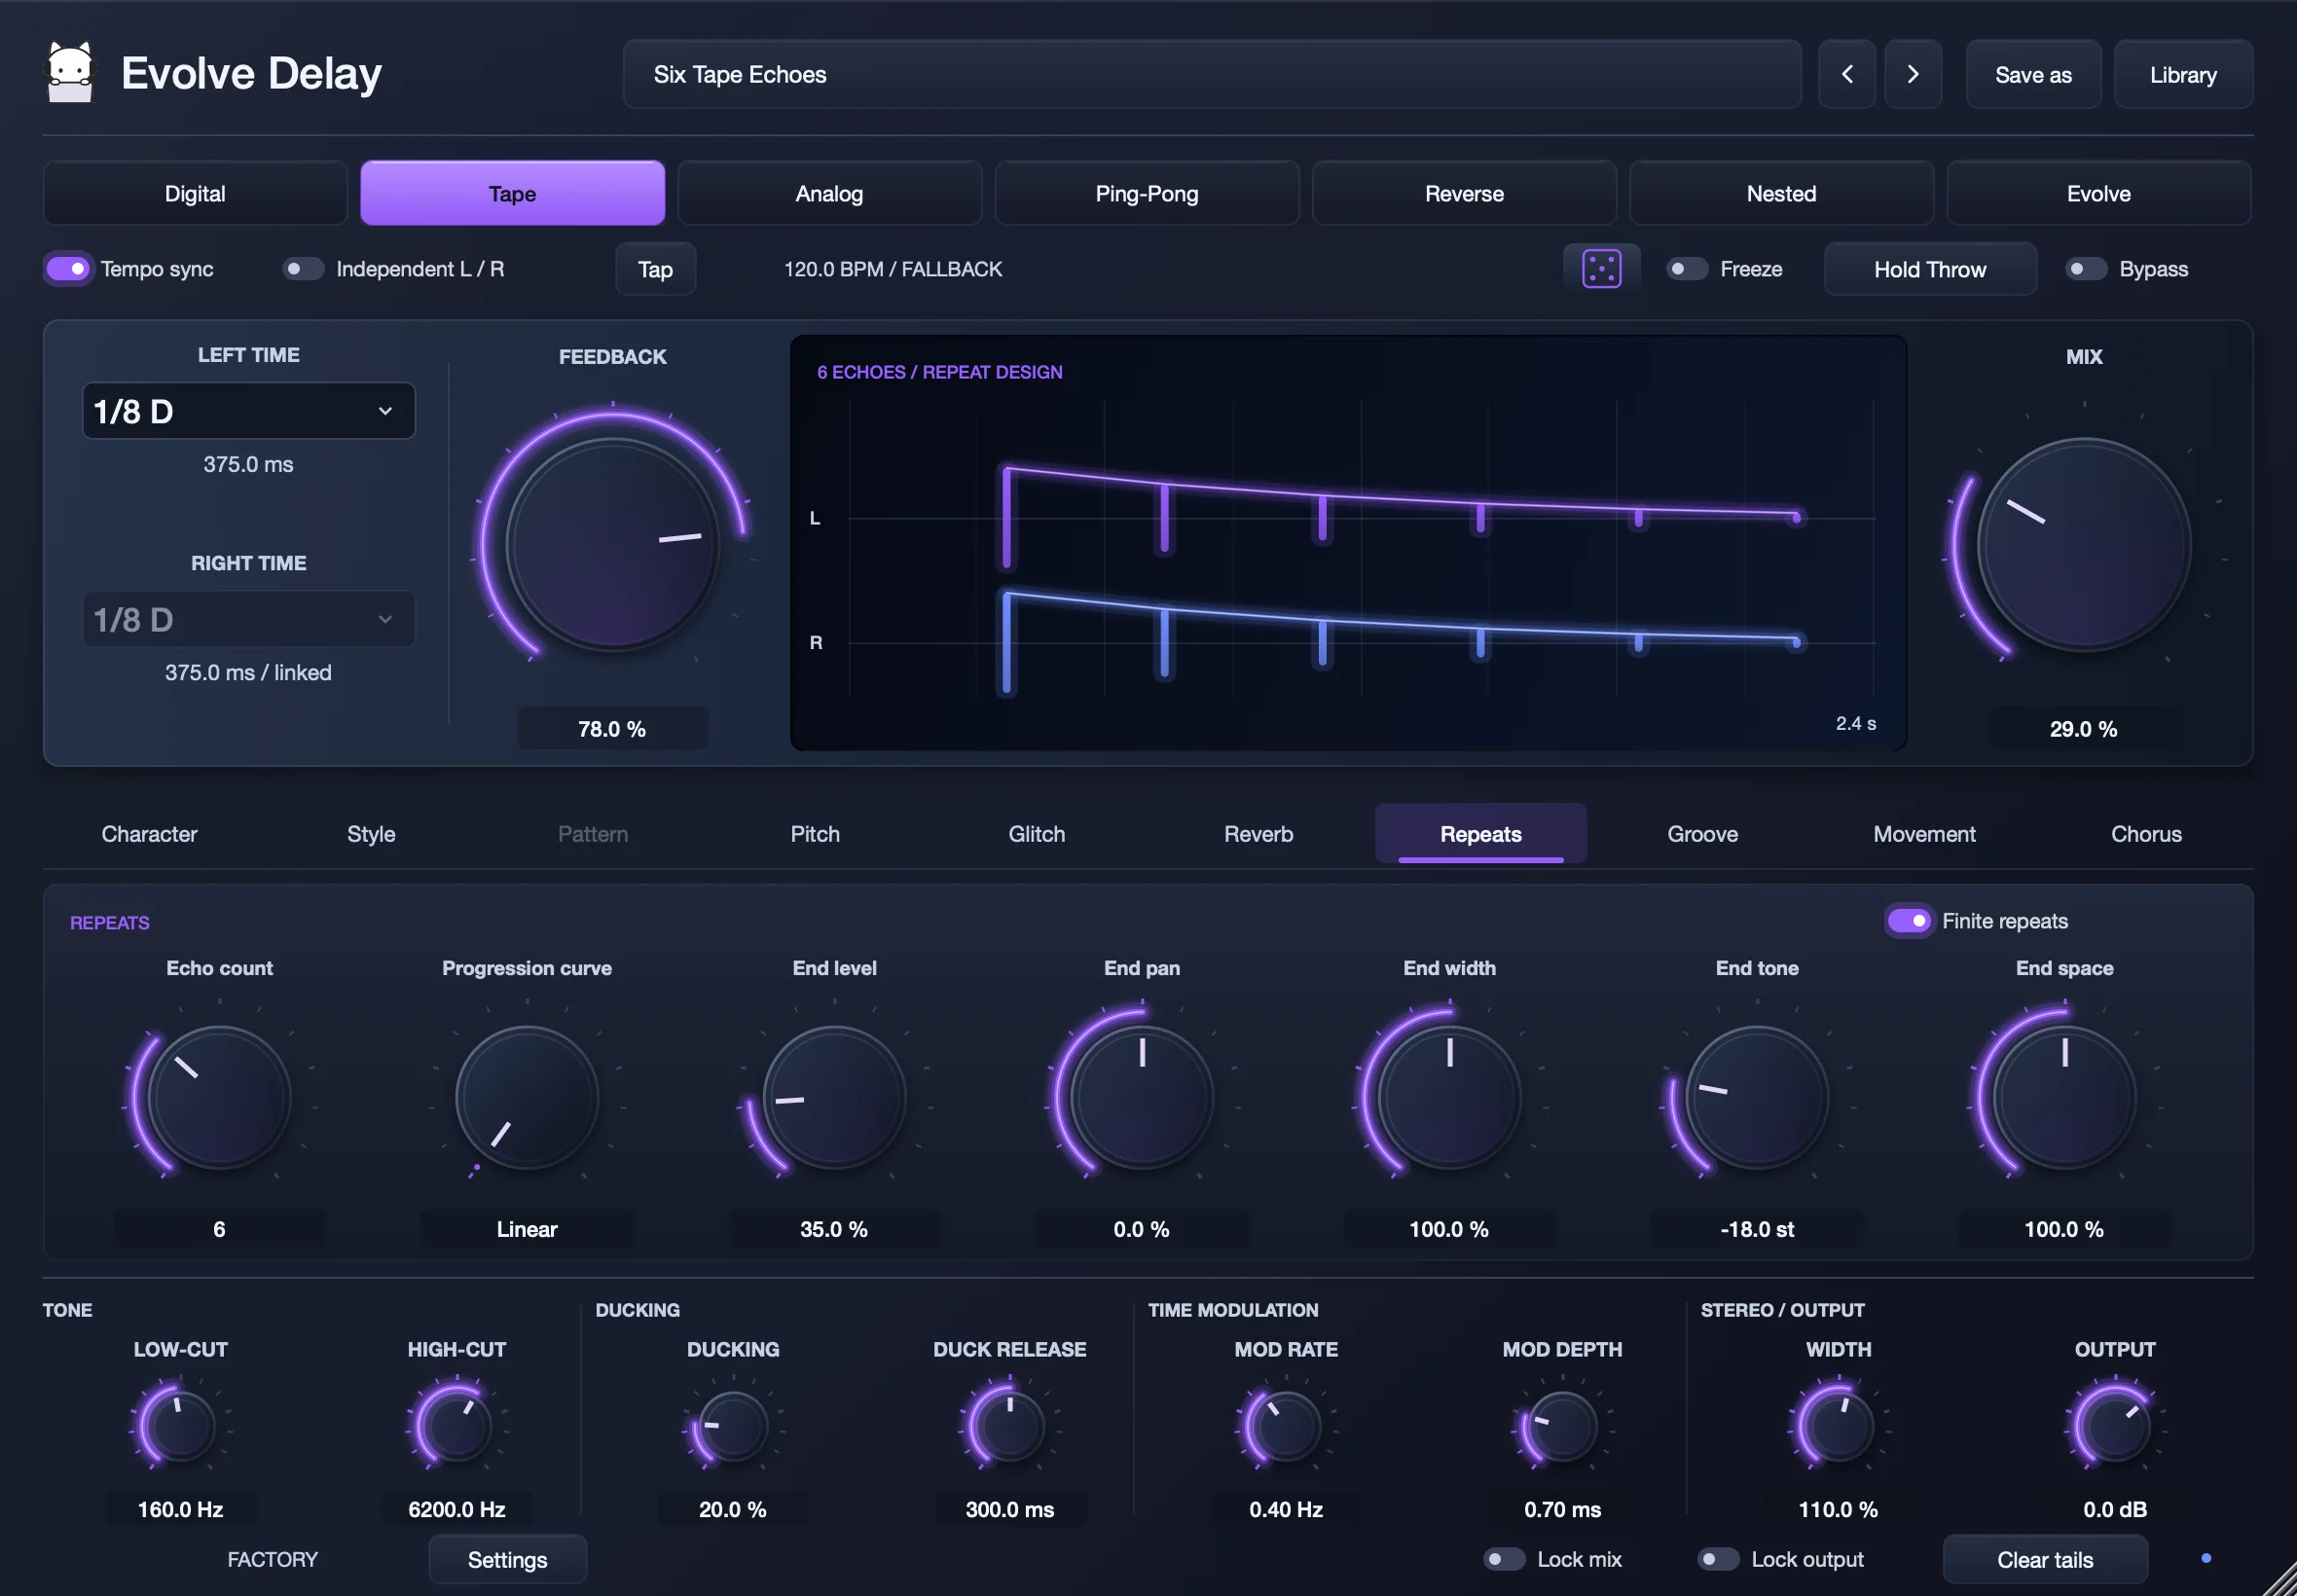The height and width of the screenshot is (1596, 2297).
Task: Select the Ping-Pong delay mode
Action: (x=1147, y=193)
